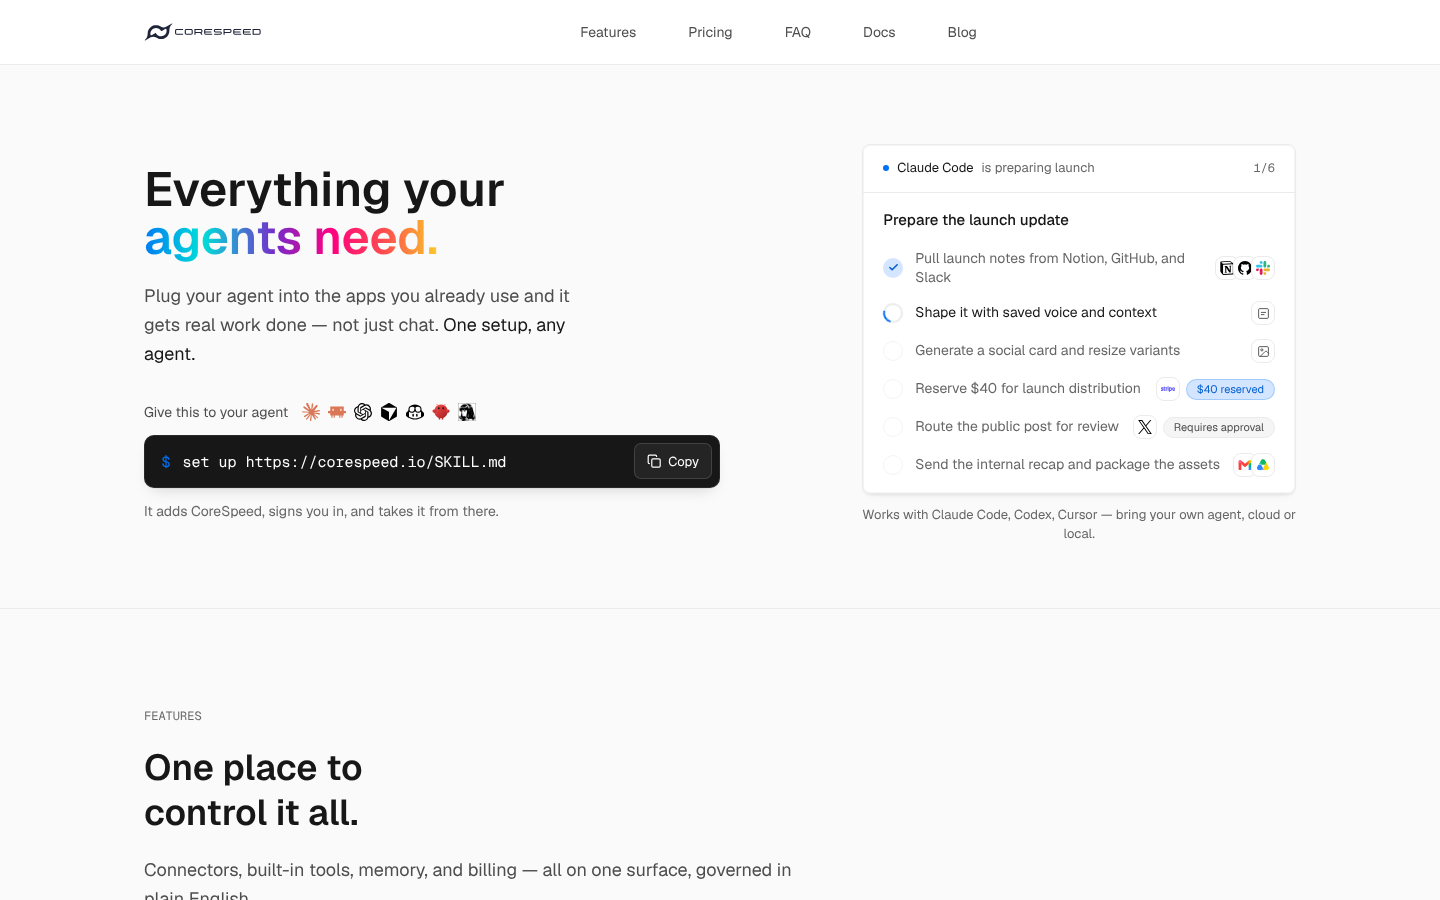Click the red round creature agent icon

(441, 412)
